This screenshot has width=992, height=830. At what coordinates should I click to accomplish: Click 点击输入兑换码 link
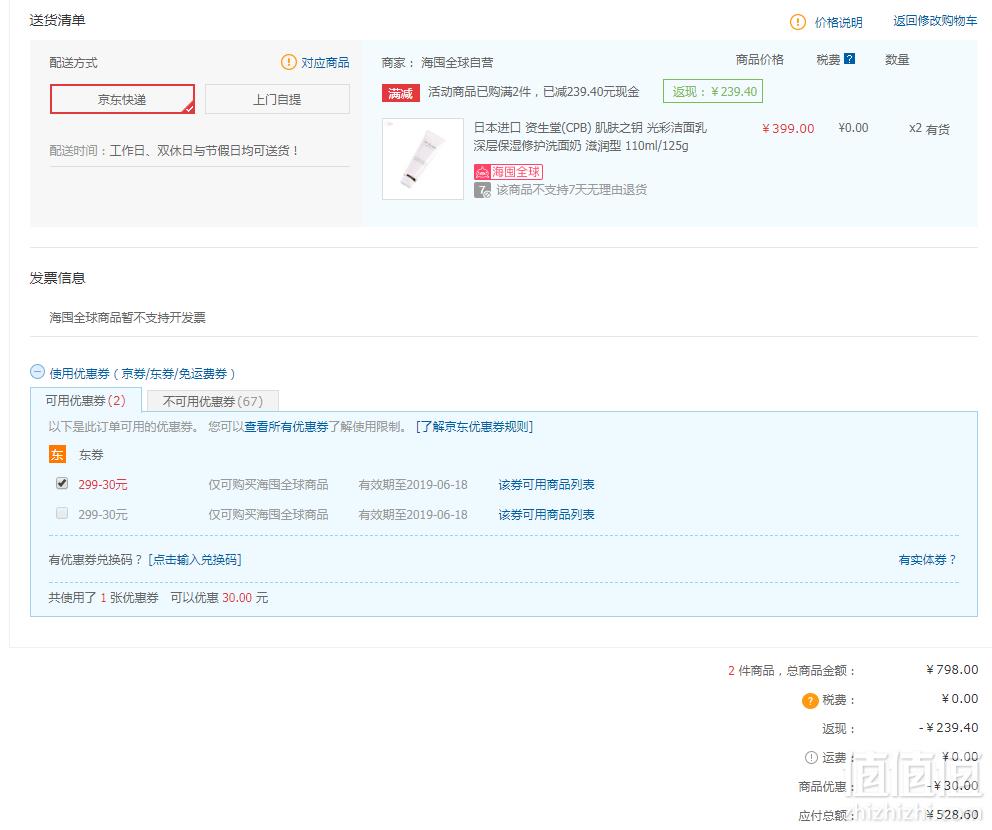pyautogui.click(x=195, y=559)
